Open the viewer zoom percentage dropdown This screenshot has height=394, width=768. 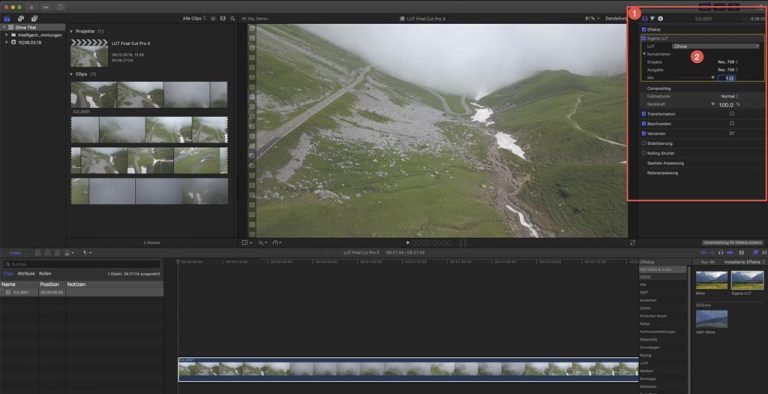(x=592, y=19)
